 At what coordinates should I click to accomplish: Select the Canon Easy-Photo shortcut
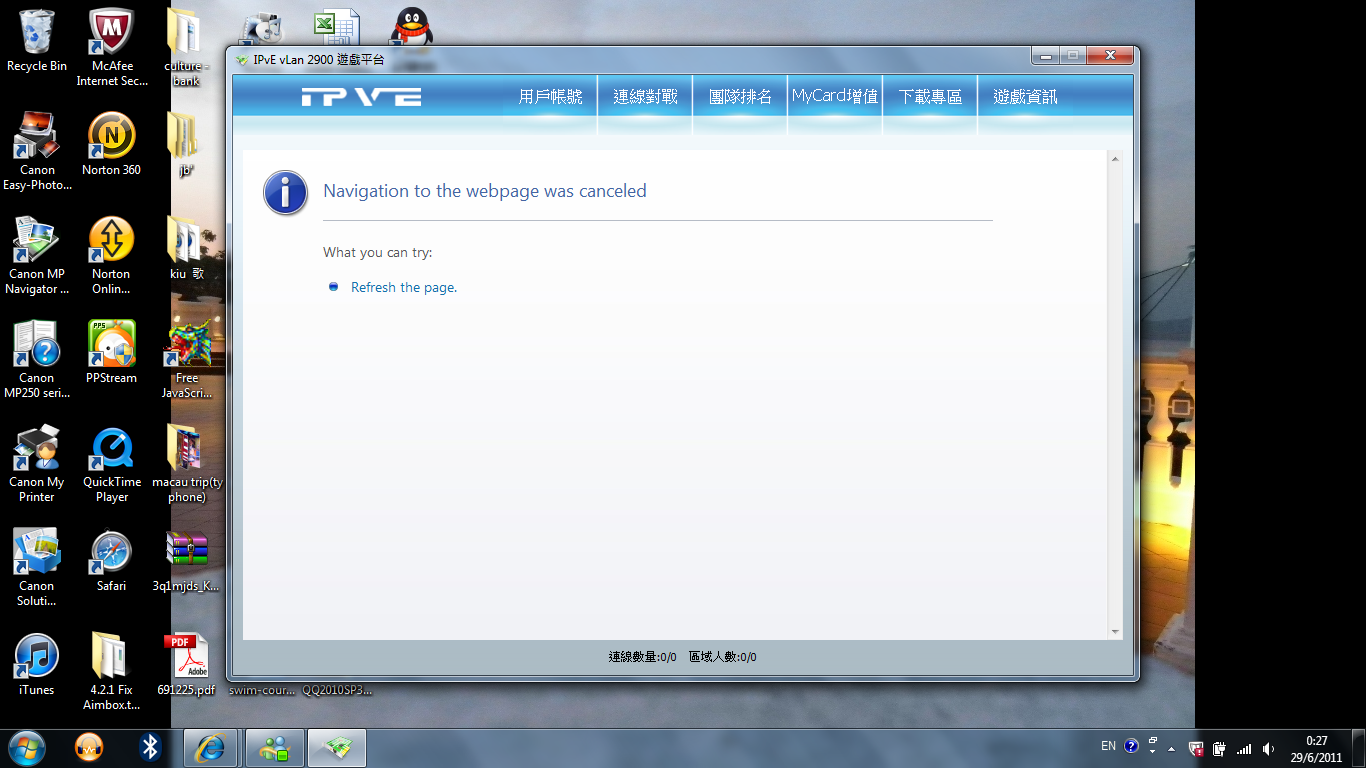(37, 152)
